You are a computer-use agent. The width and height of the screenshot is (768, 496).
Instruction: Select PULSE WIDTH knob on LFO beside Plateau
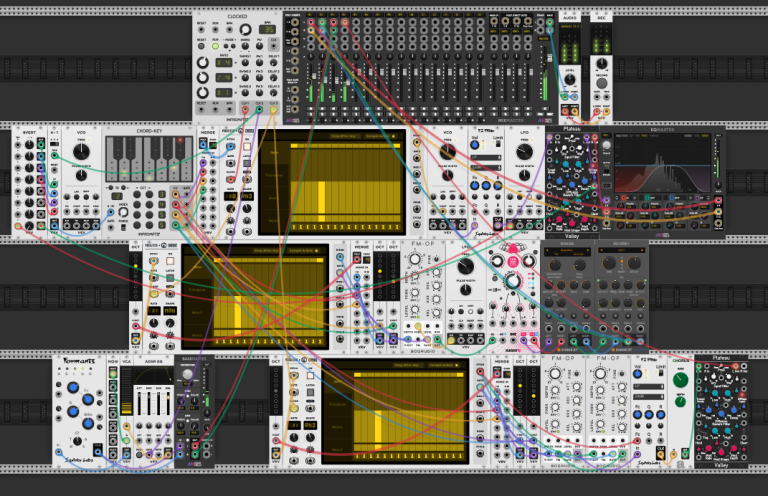524,175
